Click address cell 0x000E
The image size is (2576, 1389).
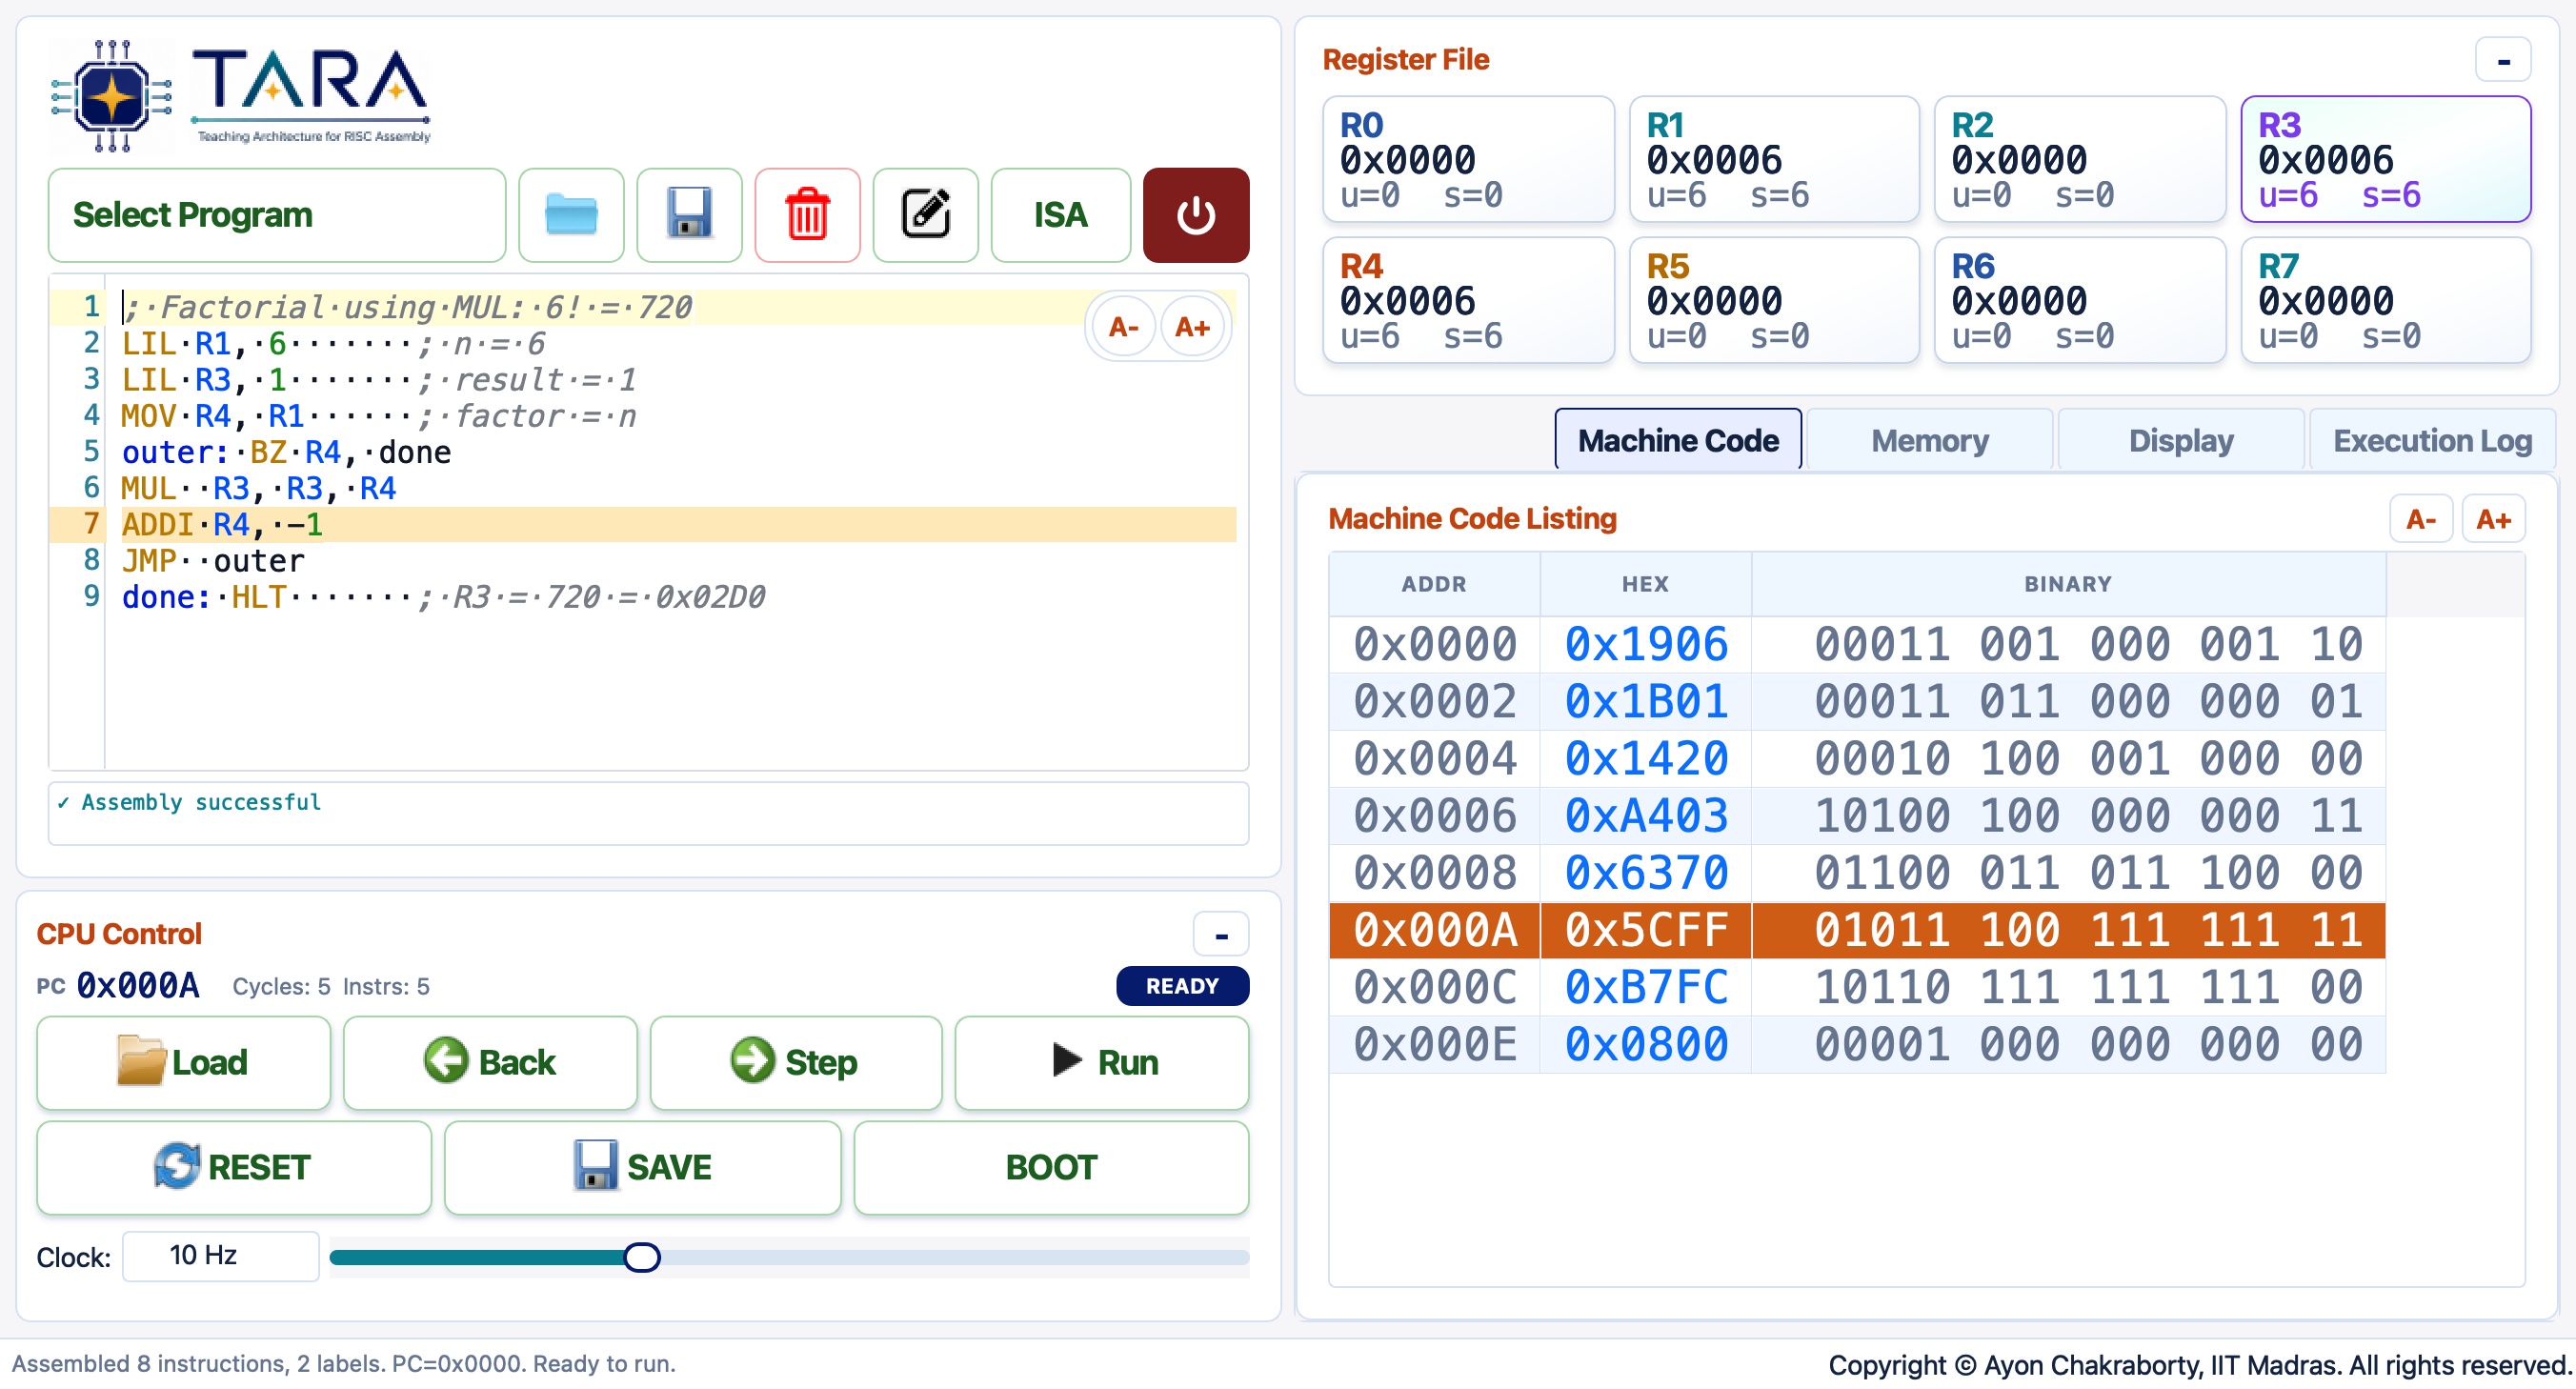coord(1435,1045)
